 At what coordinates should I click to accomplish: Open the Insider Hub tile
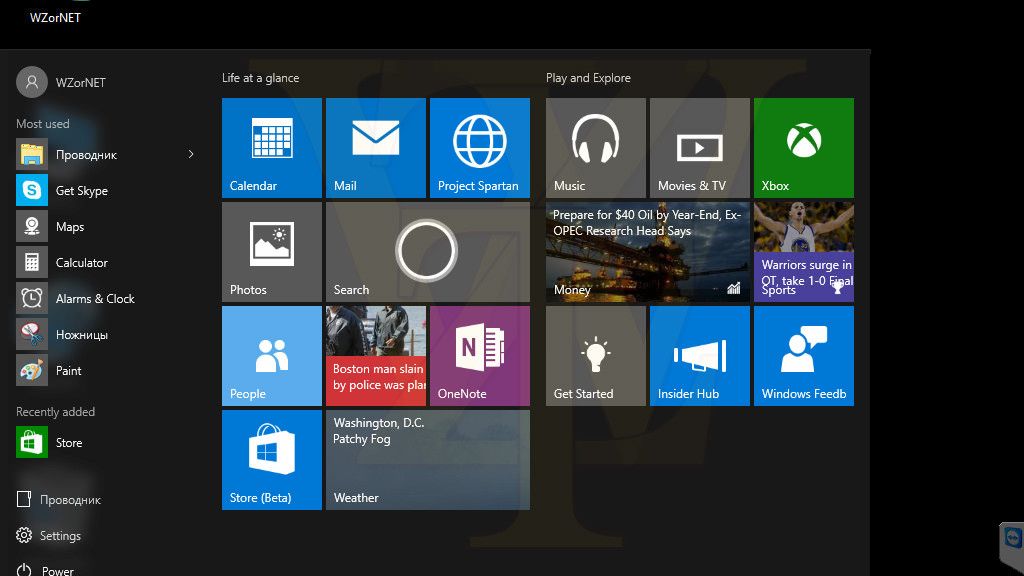pos(699,356)
